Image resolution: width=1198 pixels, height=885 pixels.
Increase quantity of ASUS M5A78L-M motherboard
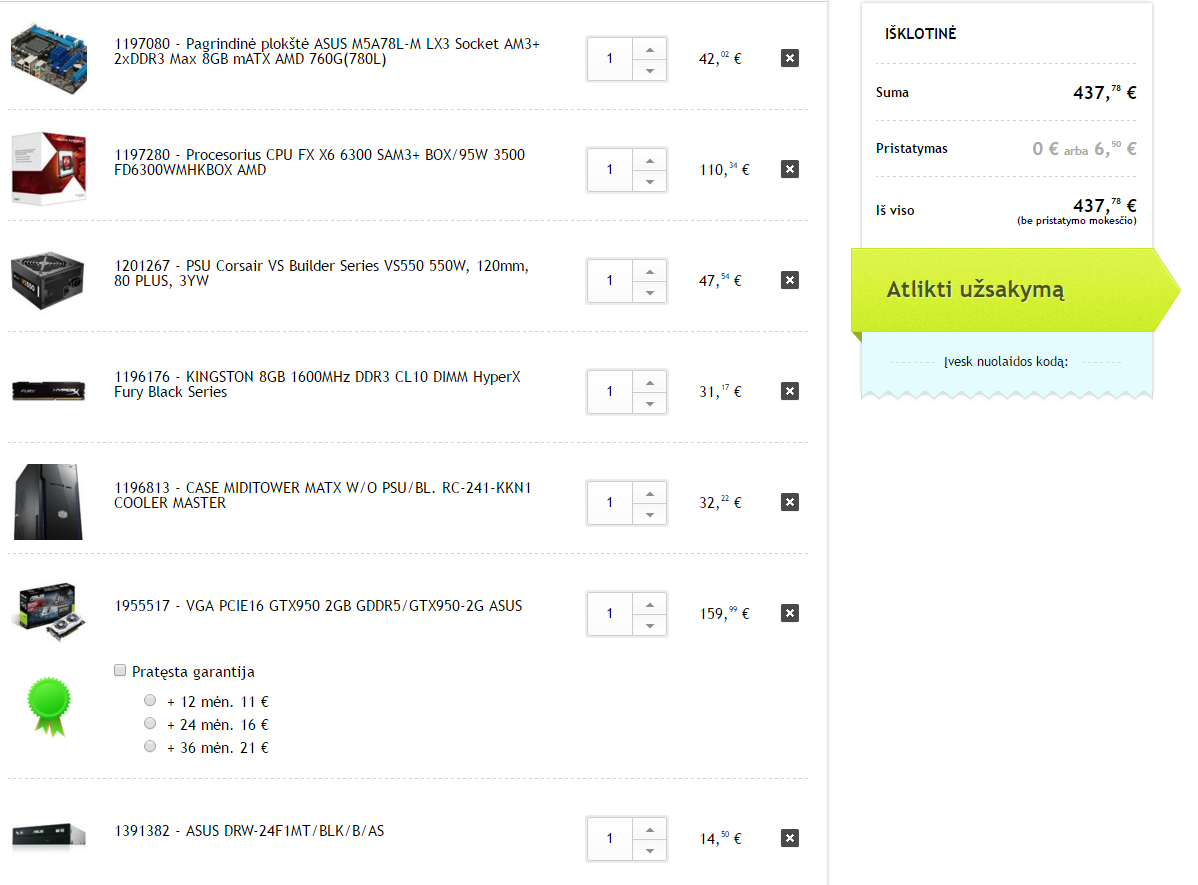click(649, 49)
